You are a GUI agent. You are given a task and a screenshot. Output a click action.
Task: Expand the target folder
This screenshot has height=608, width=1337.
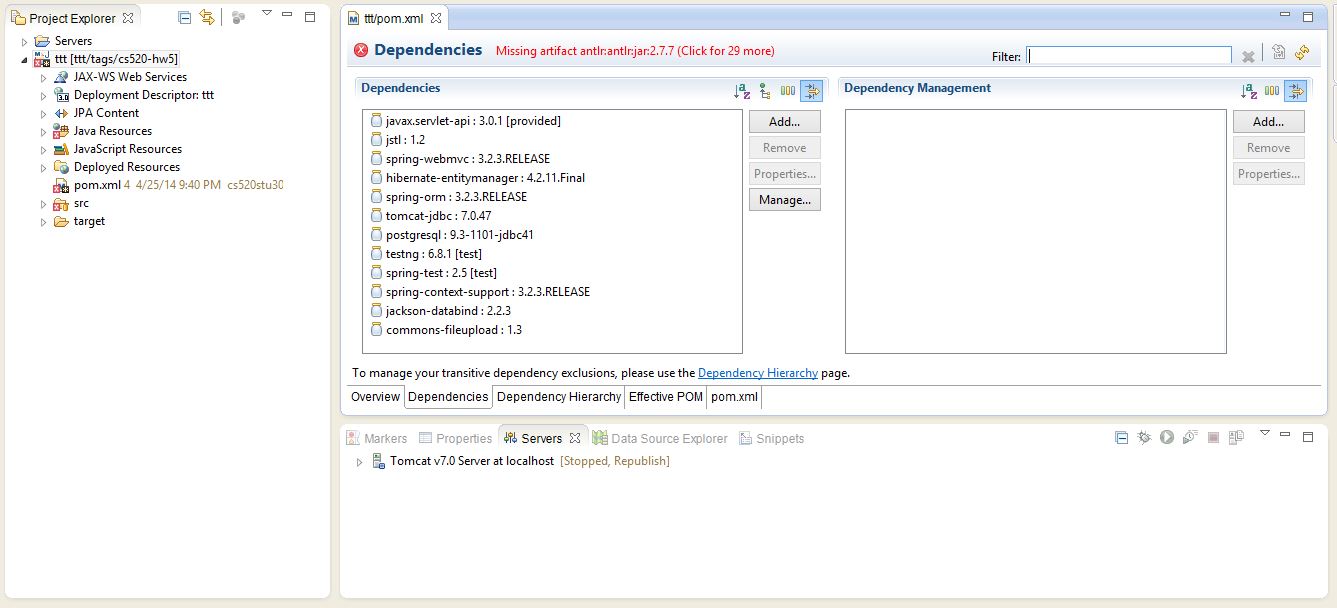tap(44, 222)
